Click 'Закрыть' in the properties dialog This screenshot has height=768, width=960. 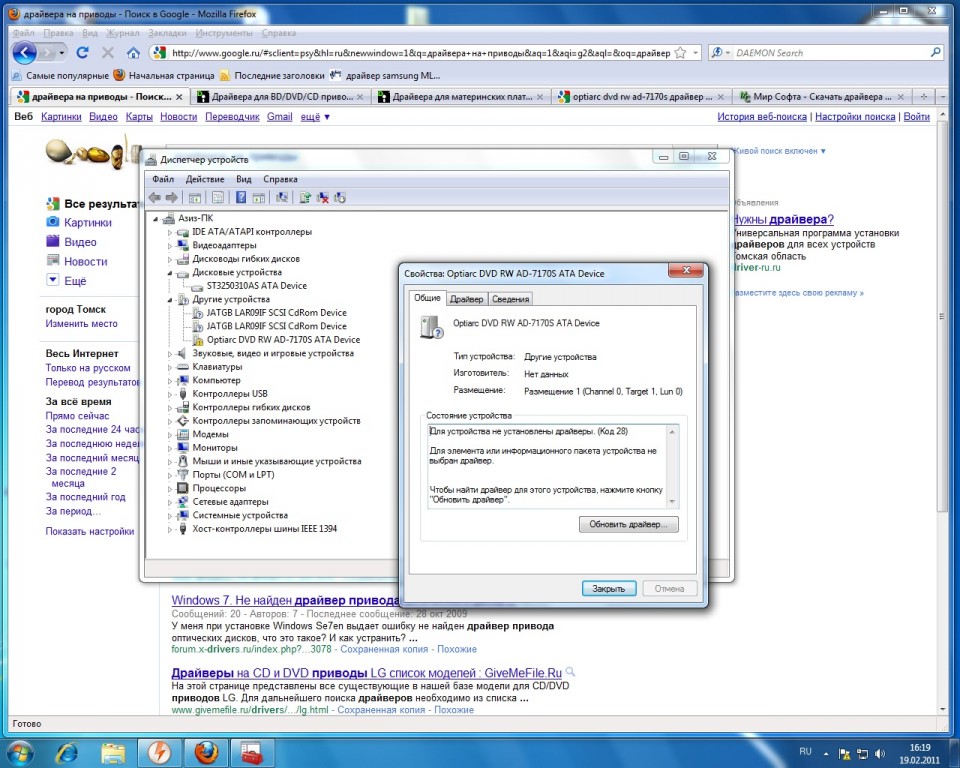click(609, 589)
